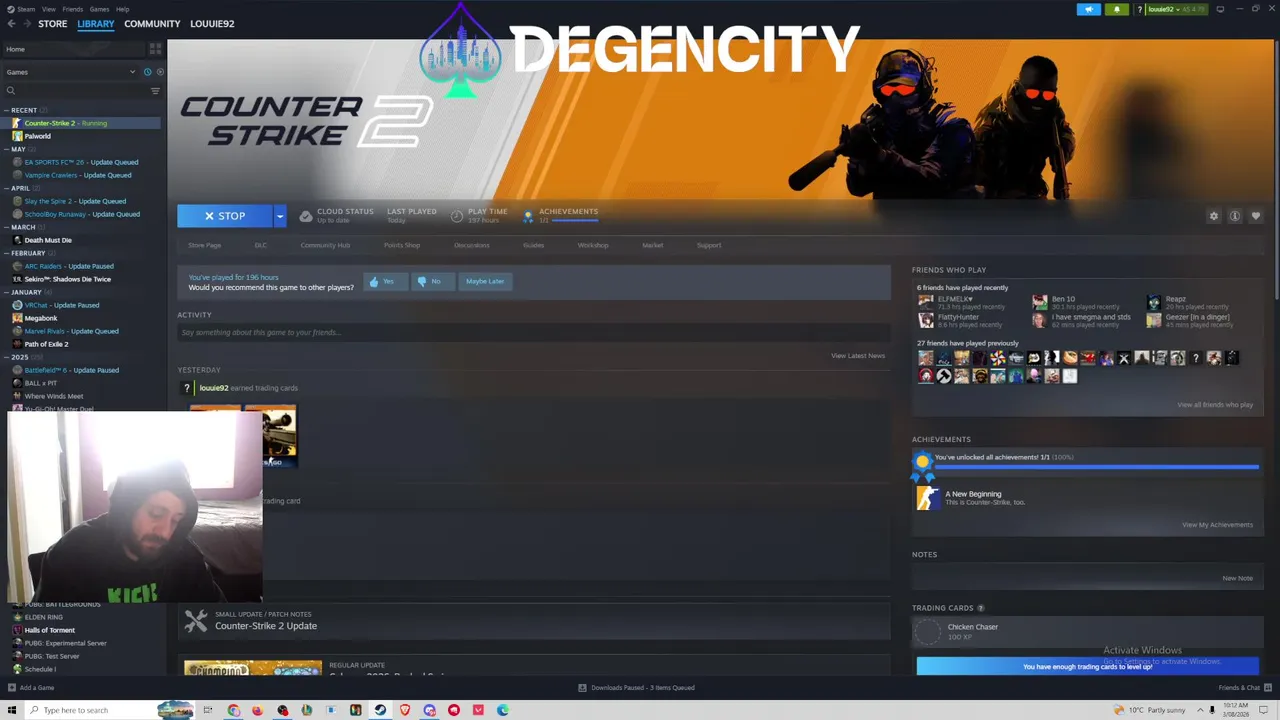Collapse the JANUARY group

click(6, 292)
